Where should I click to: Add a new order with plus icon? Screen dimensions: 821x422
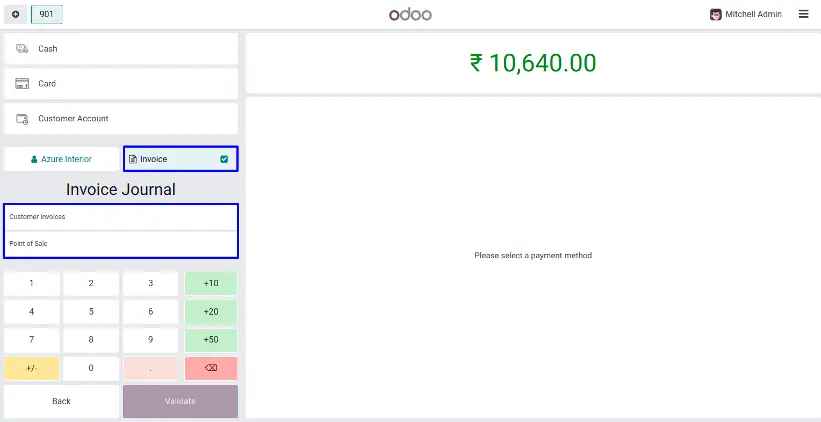15,15
